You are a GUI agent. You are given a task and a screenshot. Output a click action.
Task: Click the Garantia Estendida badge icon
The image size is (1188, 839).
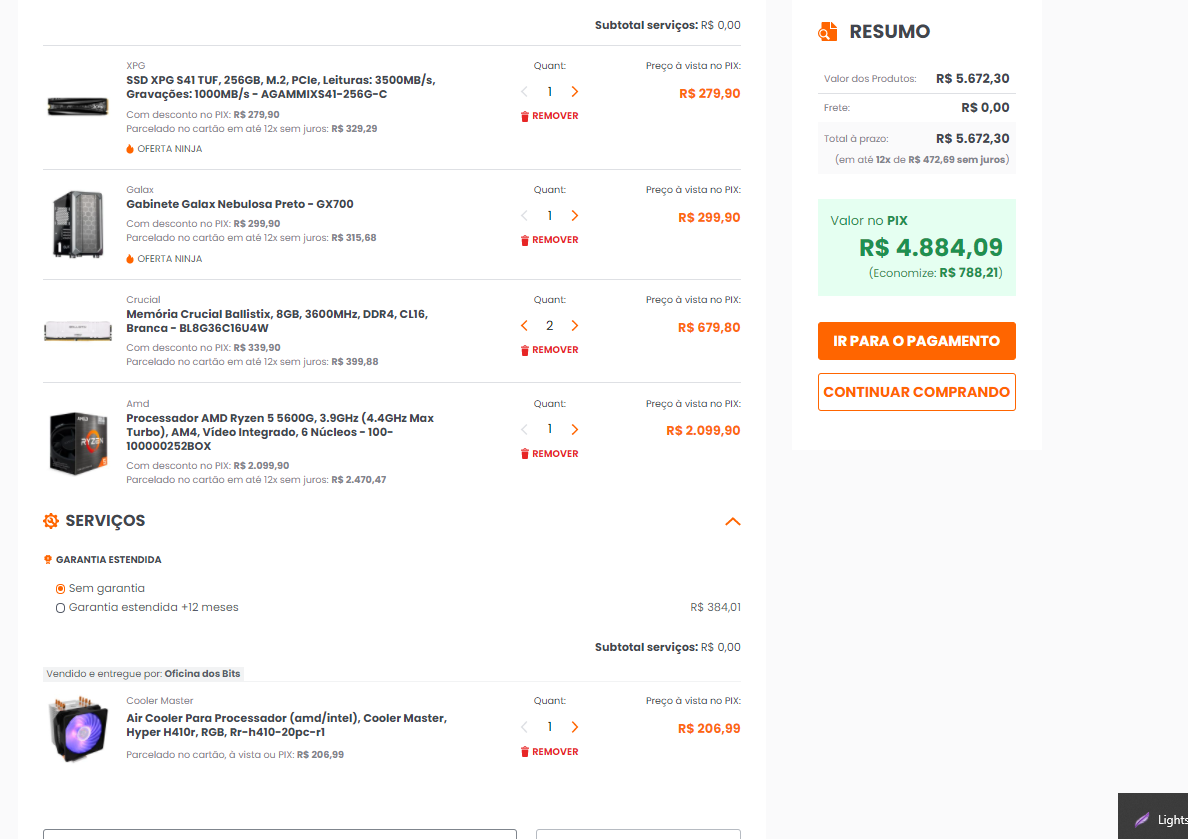tap(48, 560)
